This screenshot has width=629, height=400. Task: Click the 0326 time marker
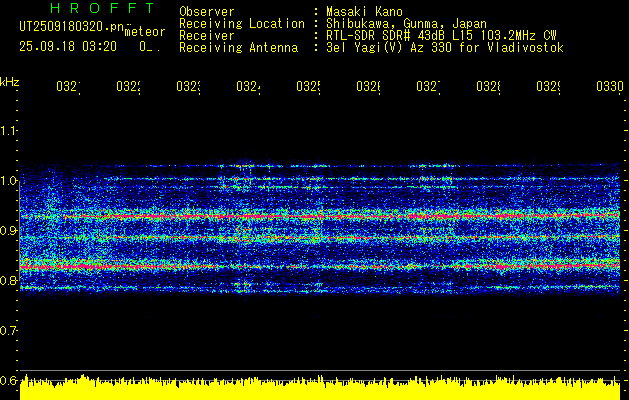tap(369, 86)
